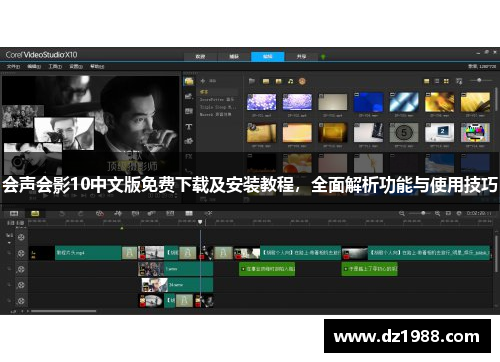Open the Record/Capture option reel icon
The image size is (500, 362).
(x=100, y=213)
